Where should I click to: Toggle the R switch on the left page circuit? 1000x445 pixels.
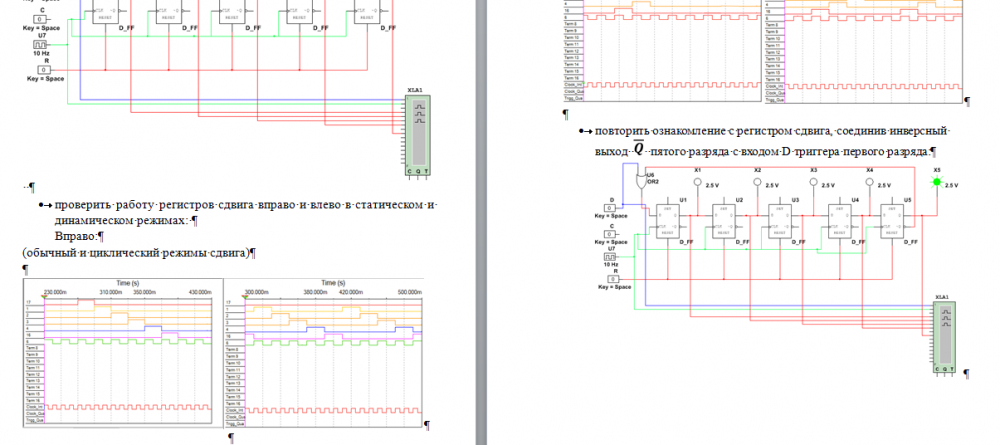pyautogui.click(x=45, y=69)
